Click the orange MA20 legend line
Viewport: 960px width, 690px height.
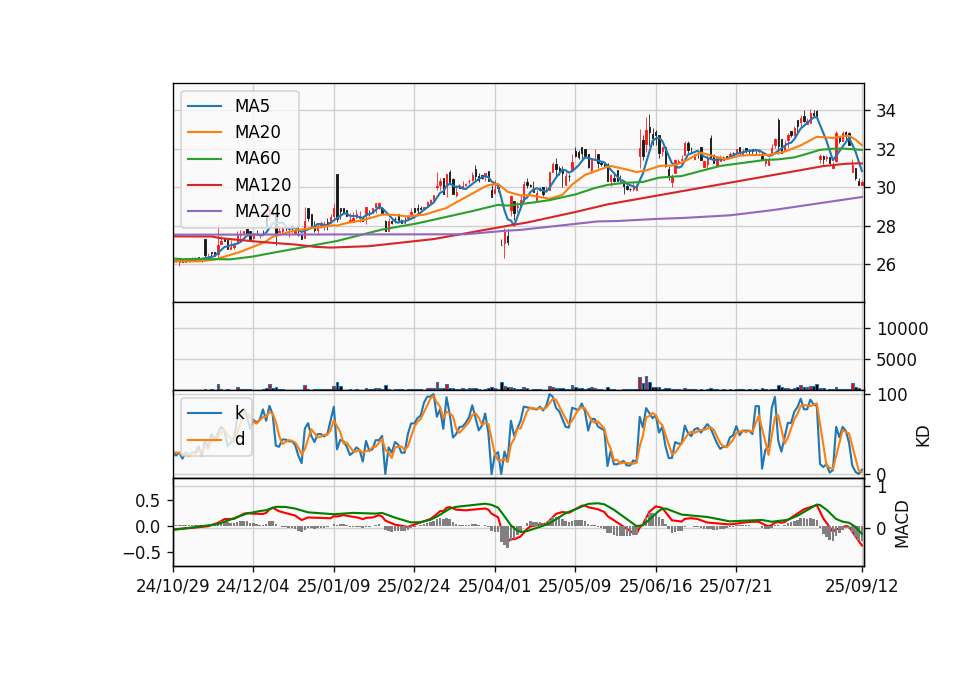(x=204, y=132)
